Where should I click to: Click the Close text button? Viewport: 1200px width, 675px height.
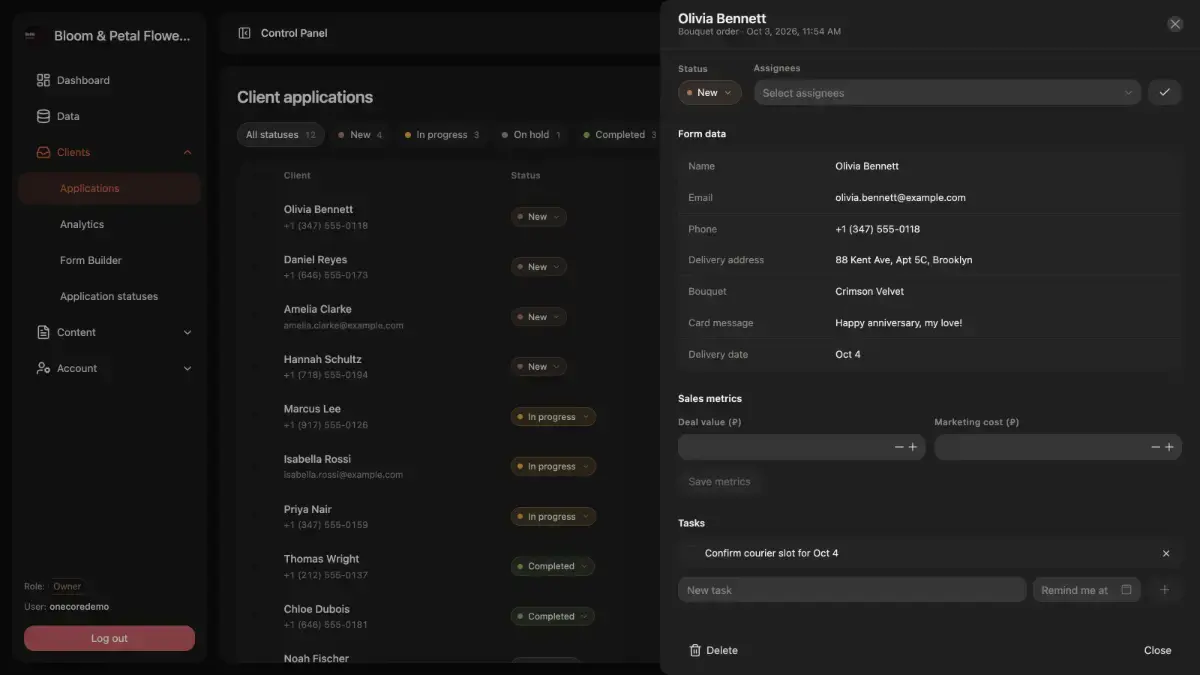pos(1157,650)
